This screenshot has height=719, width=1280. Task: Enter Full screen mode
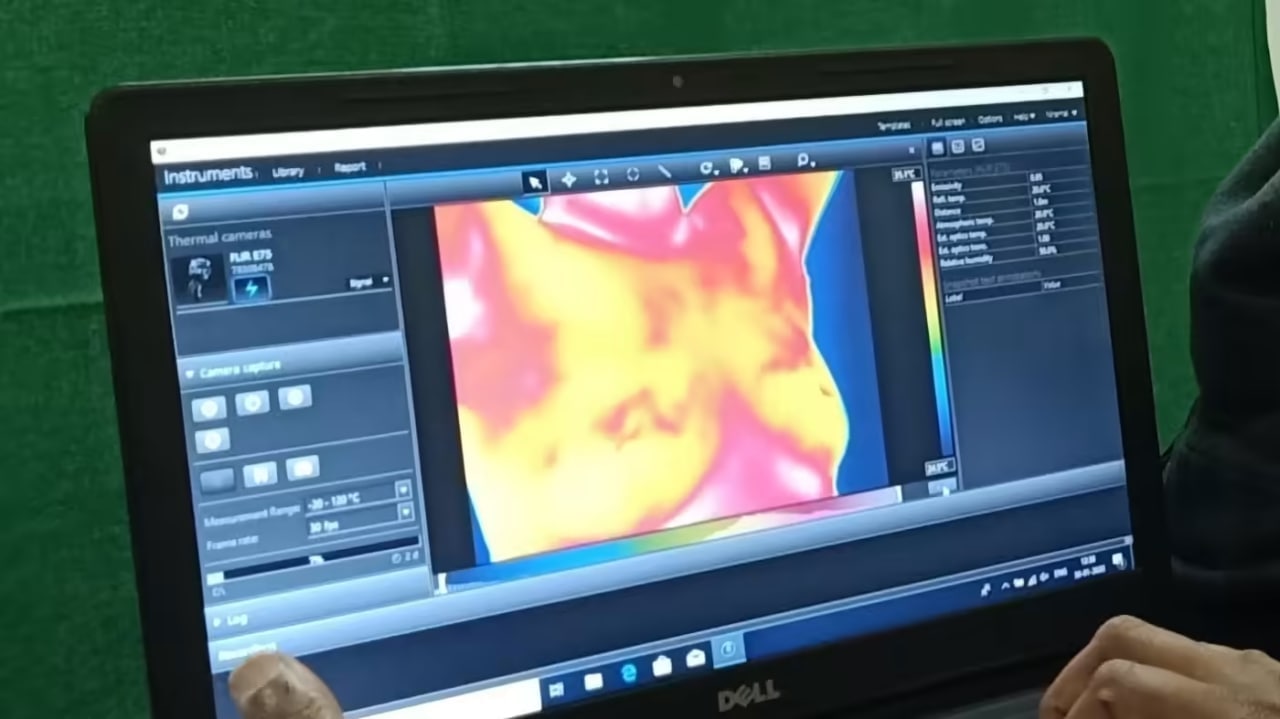click(947, 122)
